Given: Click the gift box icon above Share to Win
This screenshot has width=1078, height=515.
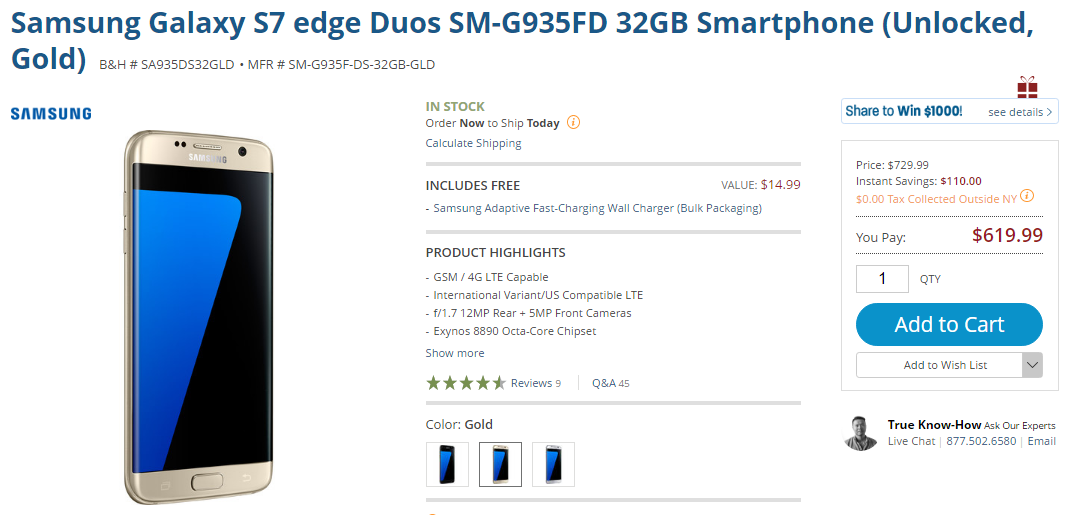Looking at the screenshot, I should [x=1027, y=87].
